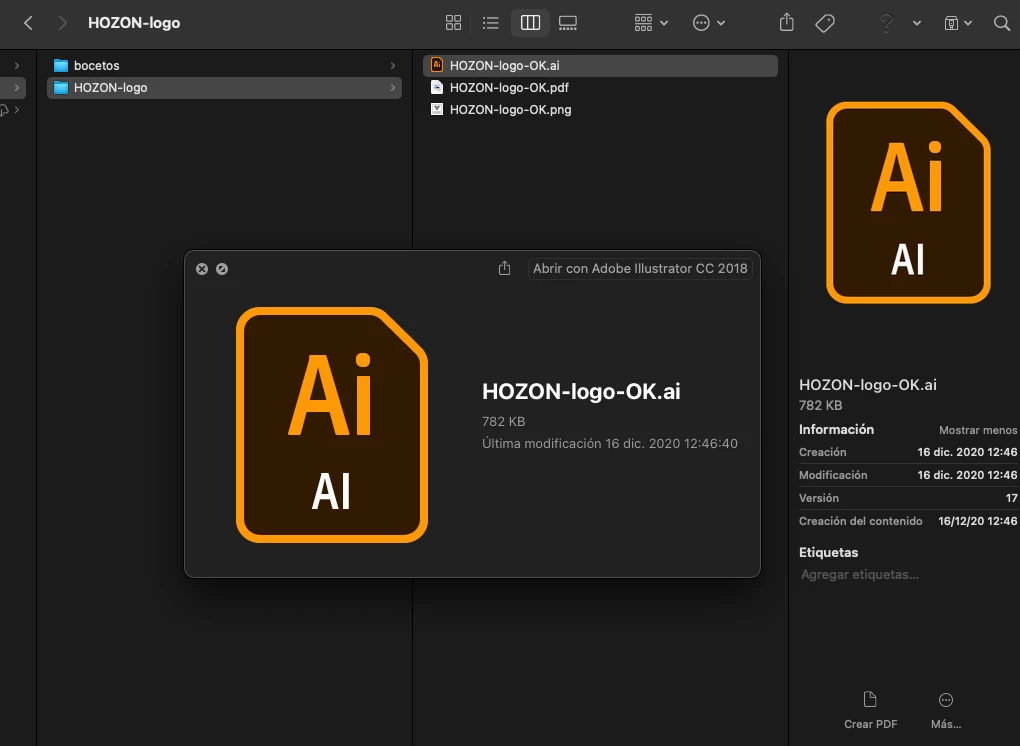Viewport: 1020px width, 746px height.
Task: Click the full-screen button in Quick Look
Action: click(x=222, y=269)
